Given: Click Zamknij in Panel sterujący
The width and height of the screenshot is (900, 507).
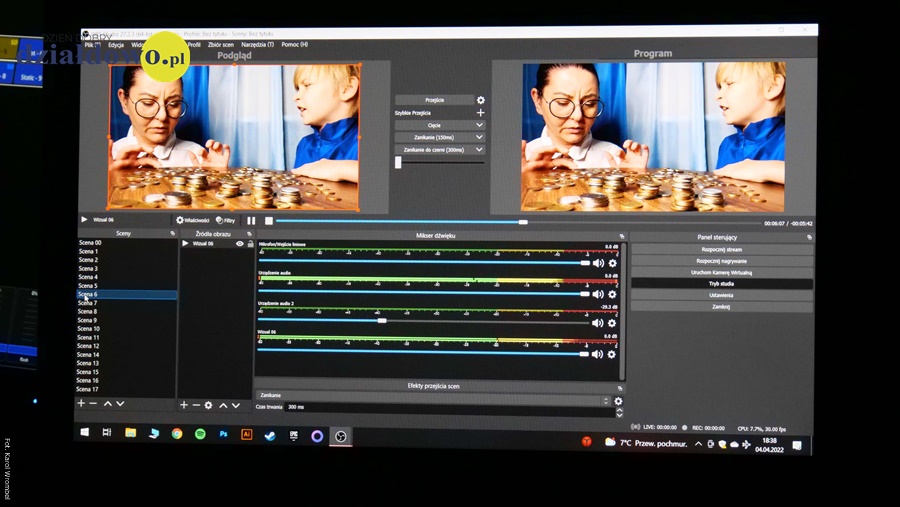Looking at the screenshot, I should pyautogui.click(x=721, y=307).
